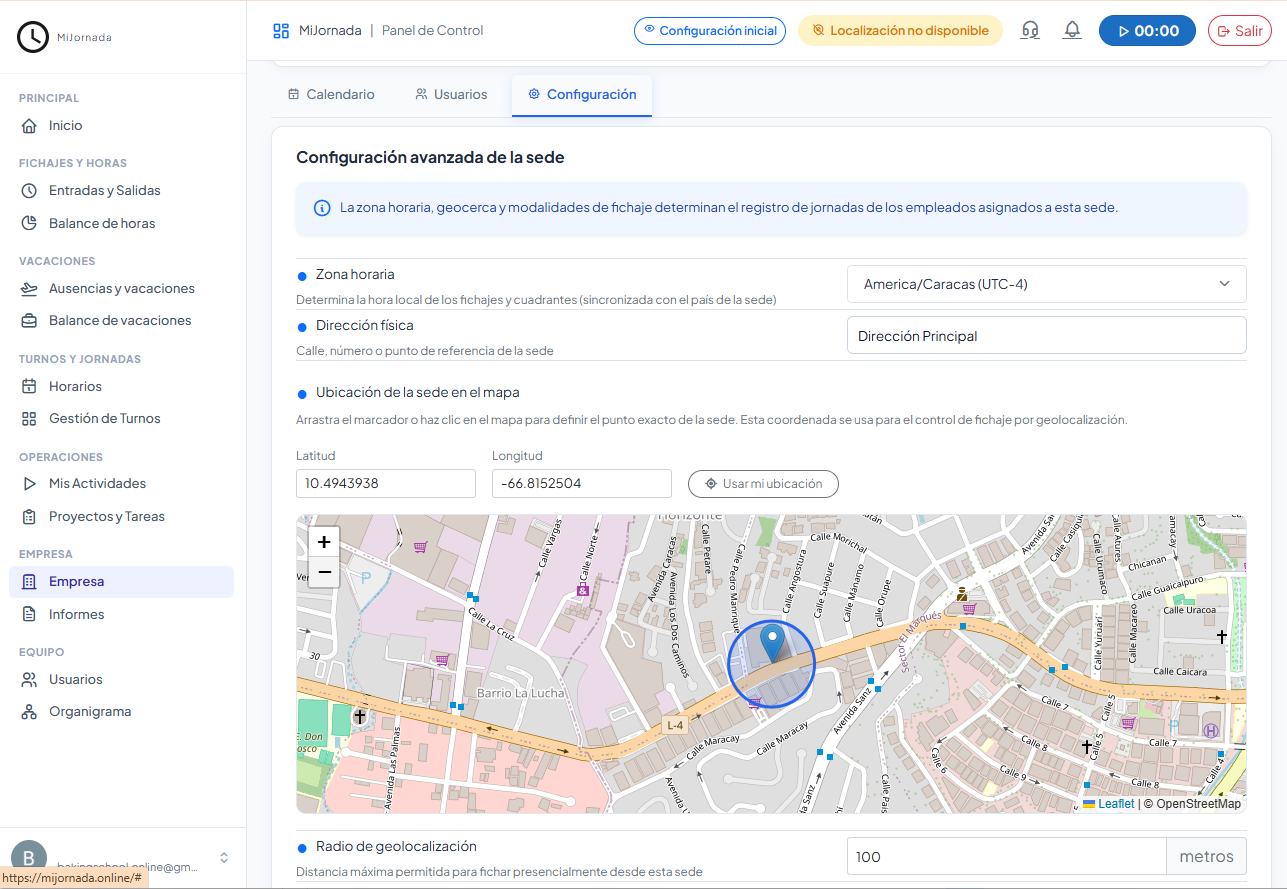Image resolution: width=1287 pixels, height=889 pixels.
Task: Open the OpenStreetMap attribution link
Action: (x=1198, y=804)
